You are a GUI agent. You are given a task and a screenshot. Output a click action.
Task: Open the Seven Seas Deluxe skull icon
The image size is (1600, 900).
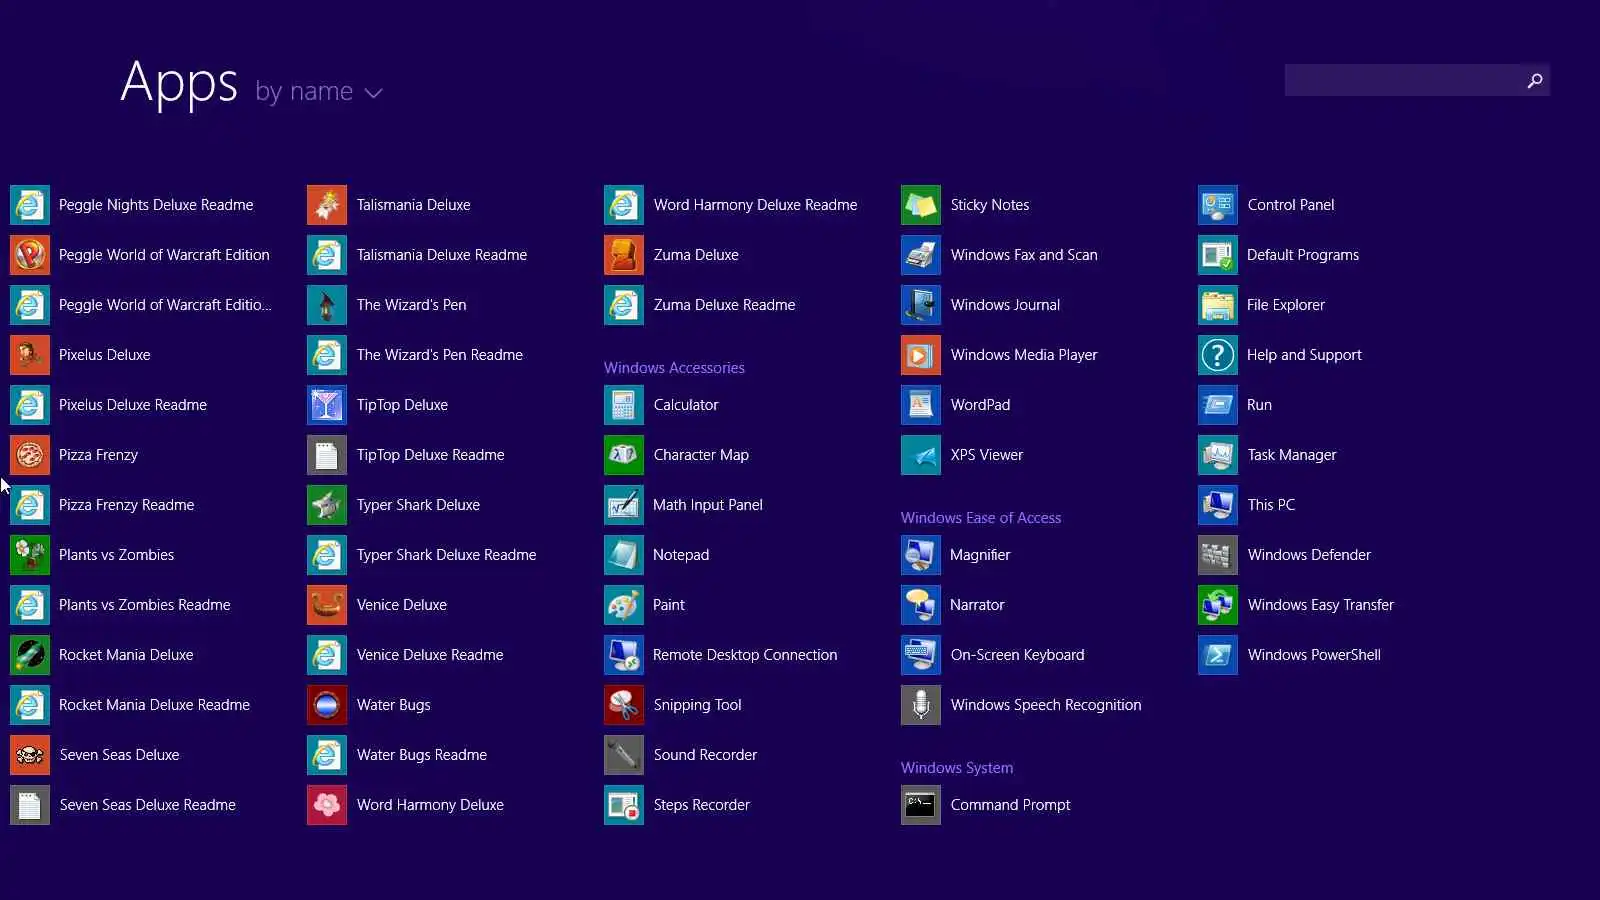point(30,755)
